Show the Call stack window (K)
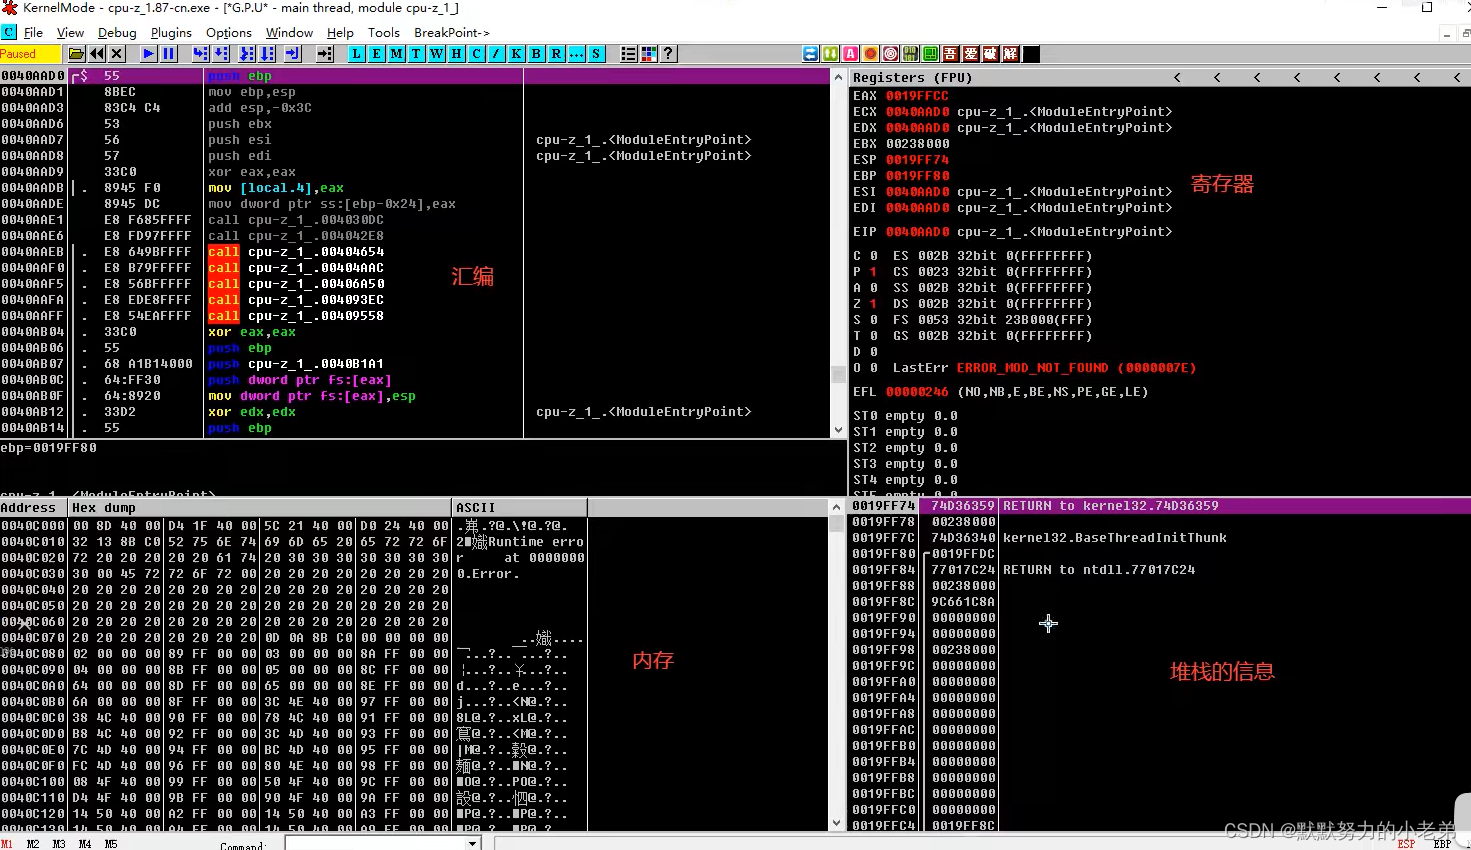The width and height of the screenshot is (1471, 850). [517, 54]
